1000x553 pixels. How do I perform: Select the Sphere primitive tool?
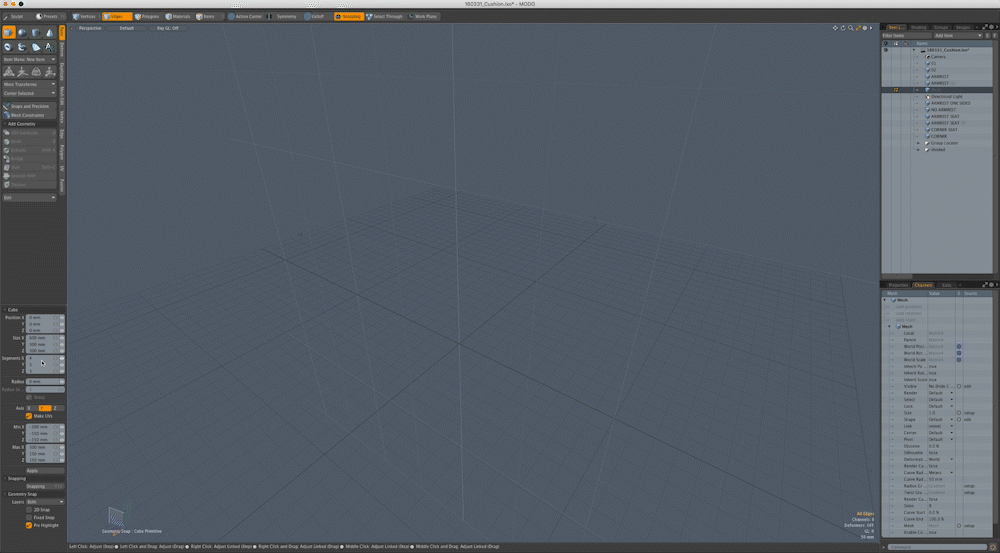click(x=22, y=33)
